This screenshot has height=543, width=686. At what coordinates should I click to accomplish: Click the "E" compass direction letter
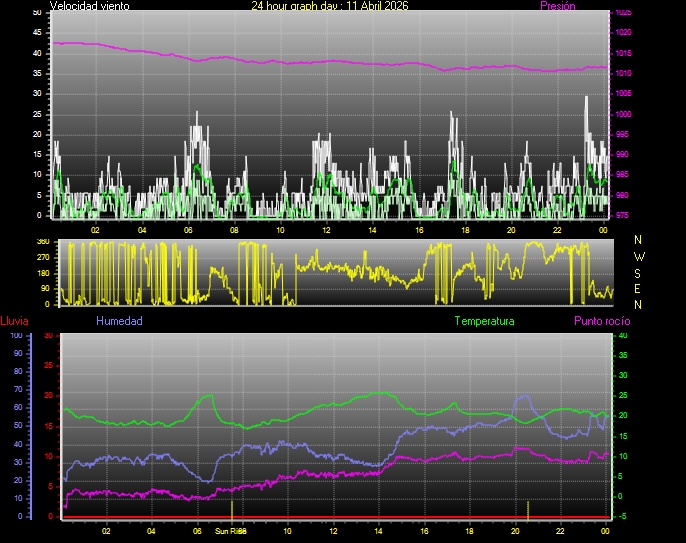639,289
